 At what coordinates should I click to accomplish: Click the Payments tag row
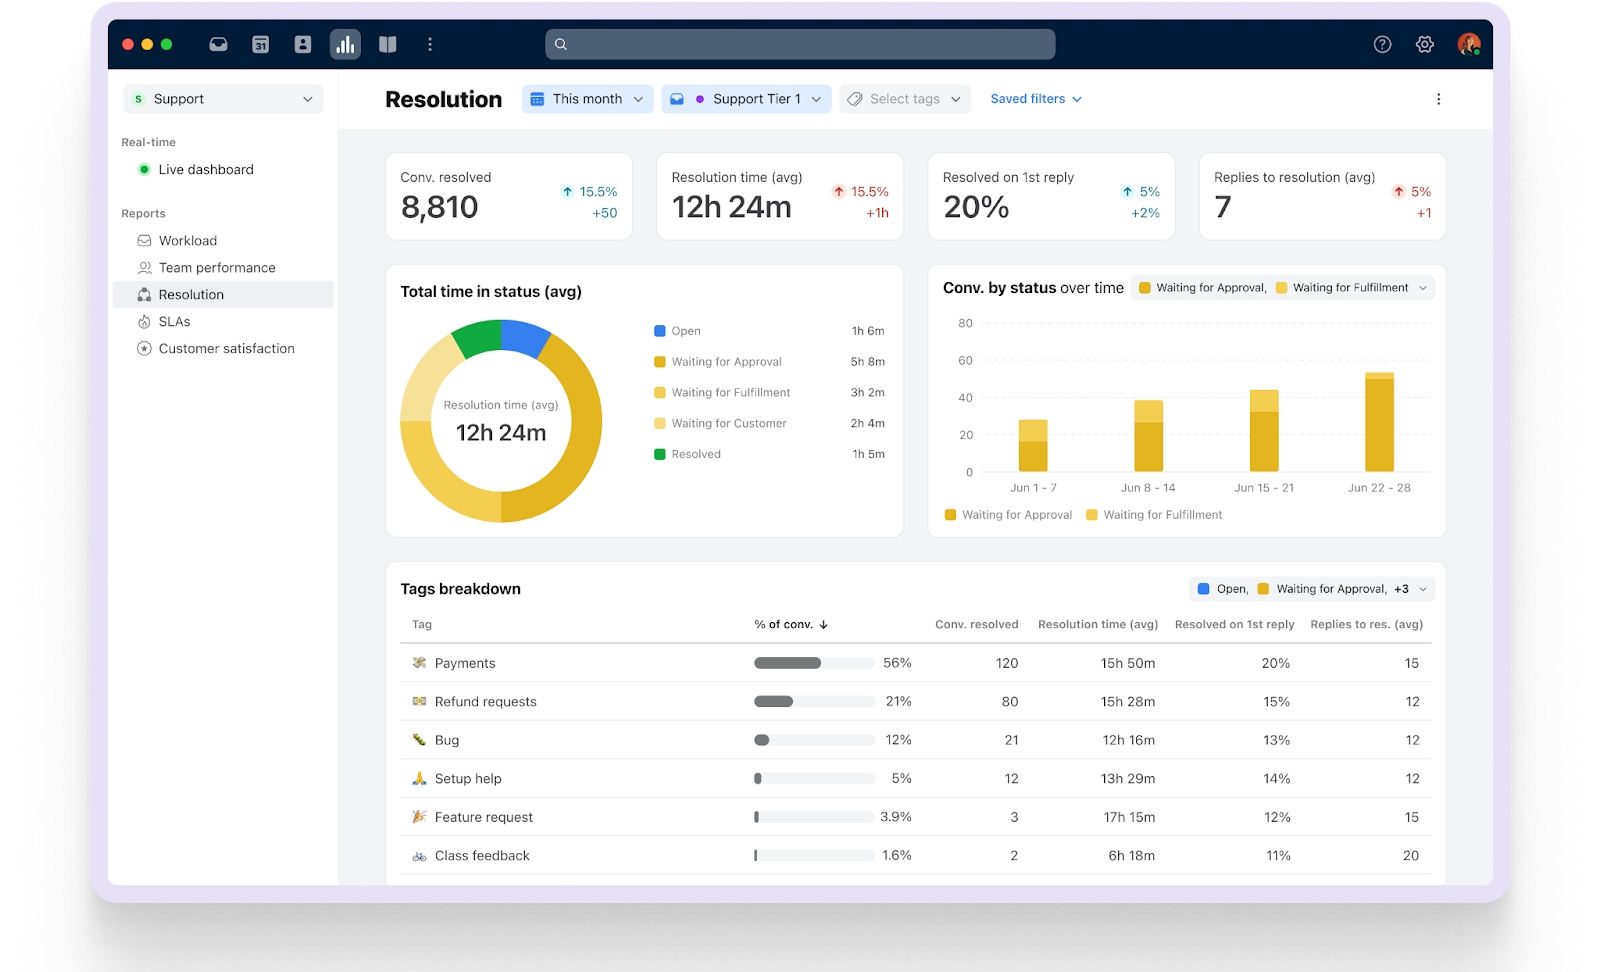[916, 663]
